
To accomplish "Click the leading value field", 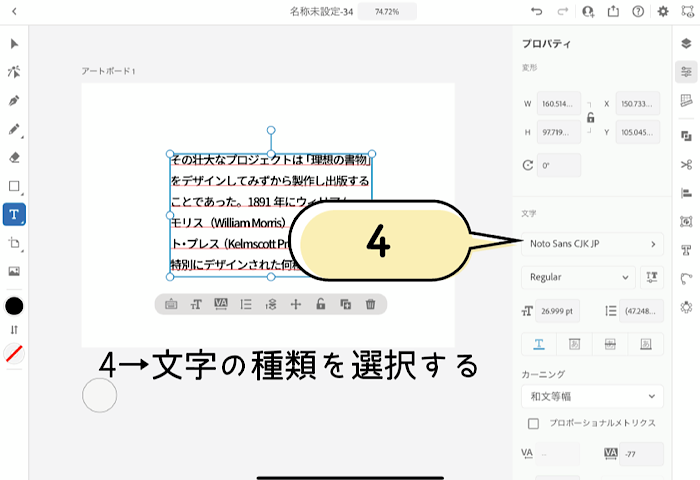I will tap(641, 311).
